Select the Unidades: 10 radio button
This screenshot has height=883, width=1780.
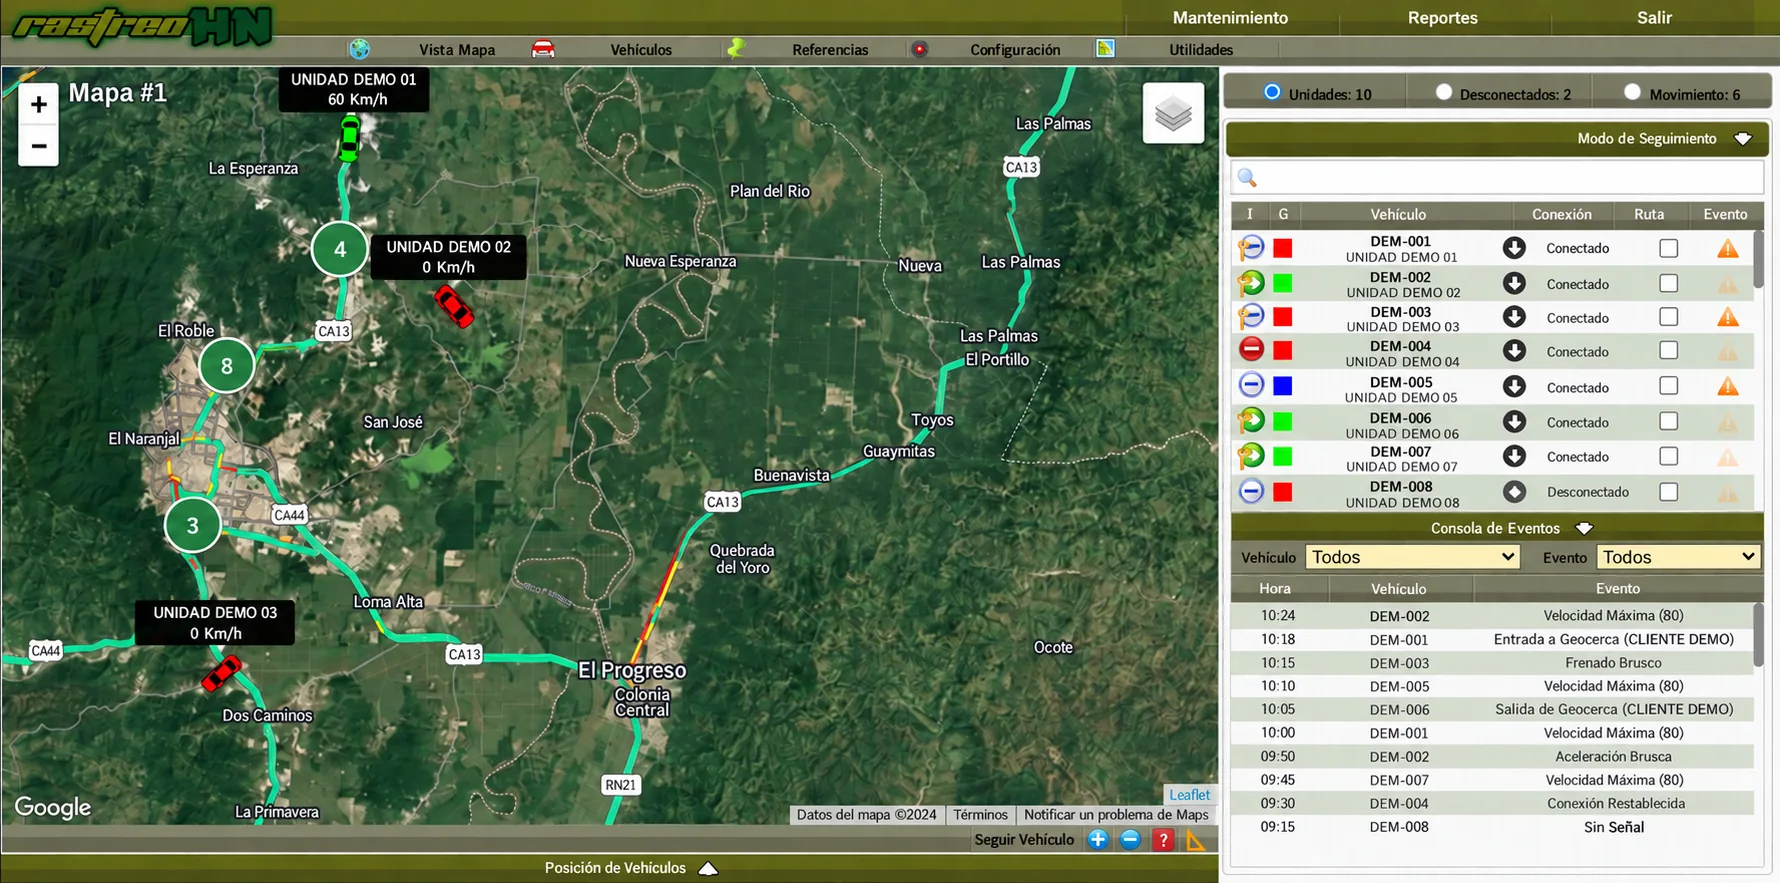[x=1272, y=92]
